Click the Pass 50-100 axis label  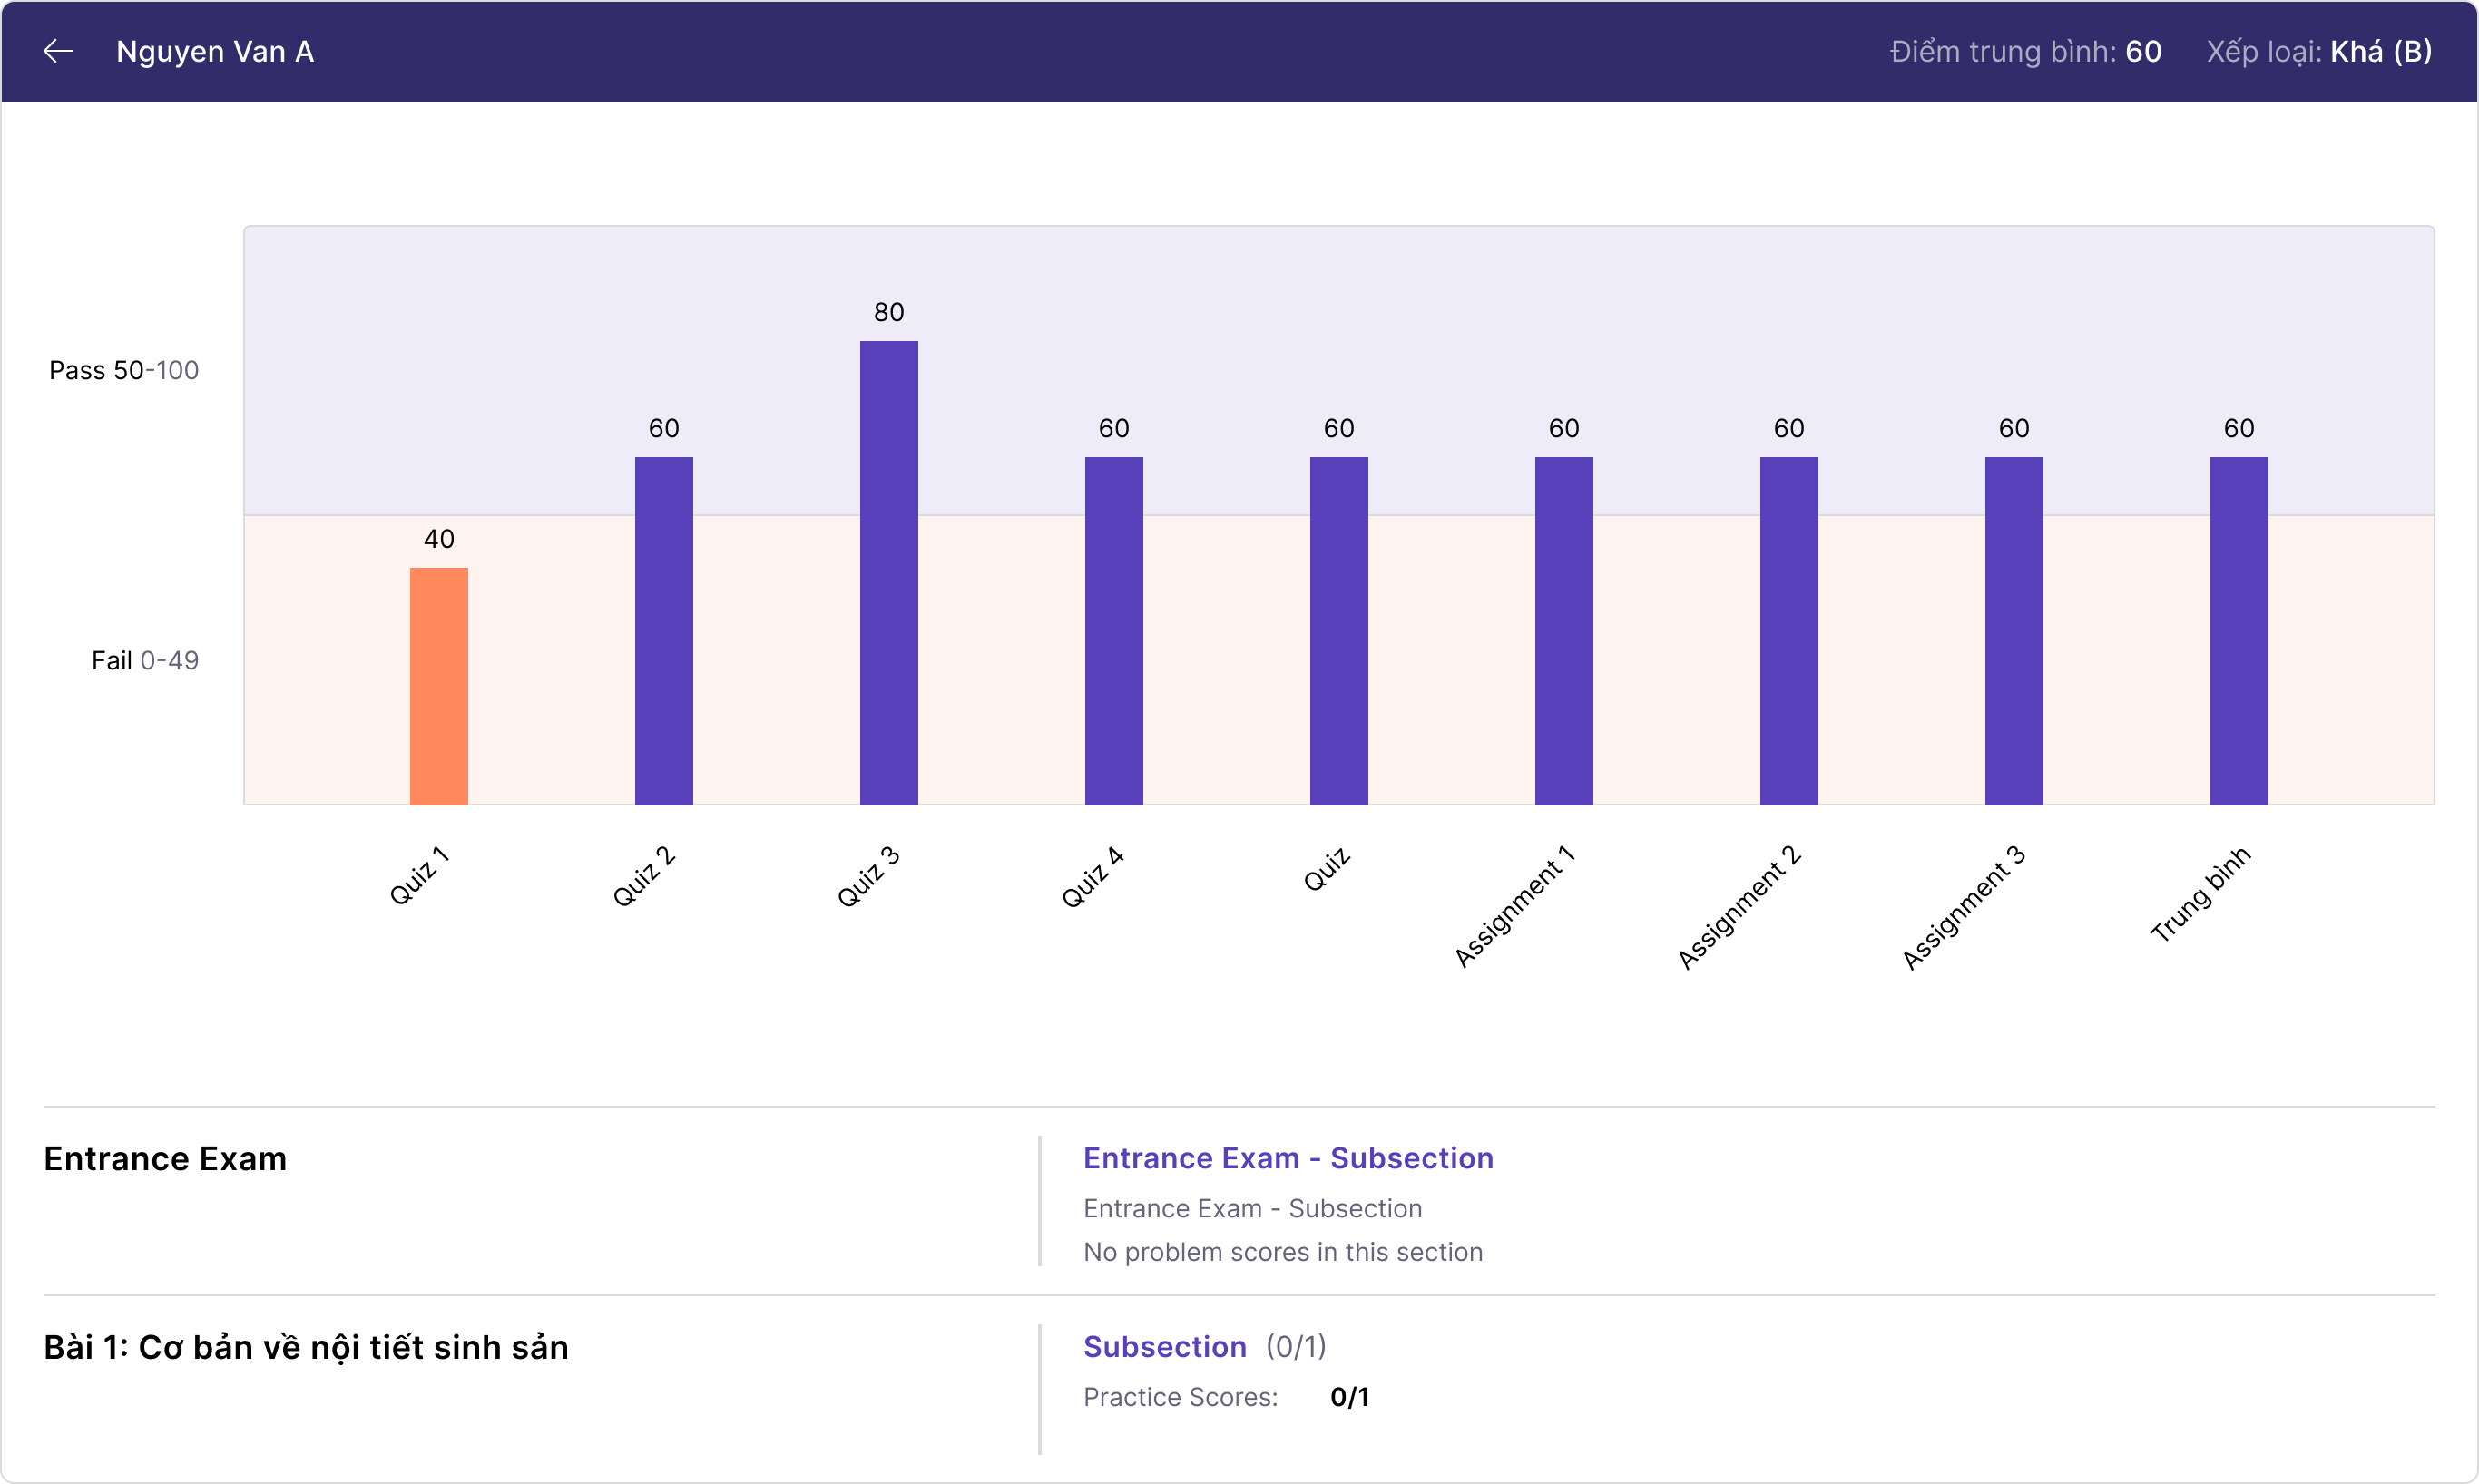pyautogui.click(x=123, y=369)
